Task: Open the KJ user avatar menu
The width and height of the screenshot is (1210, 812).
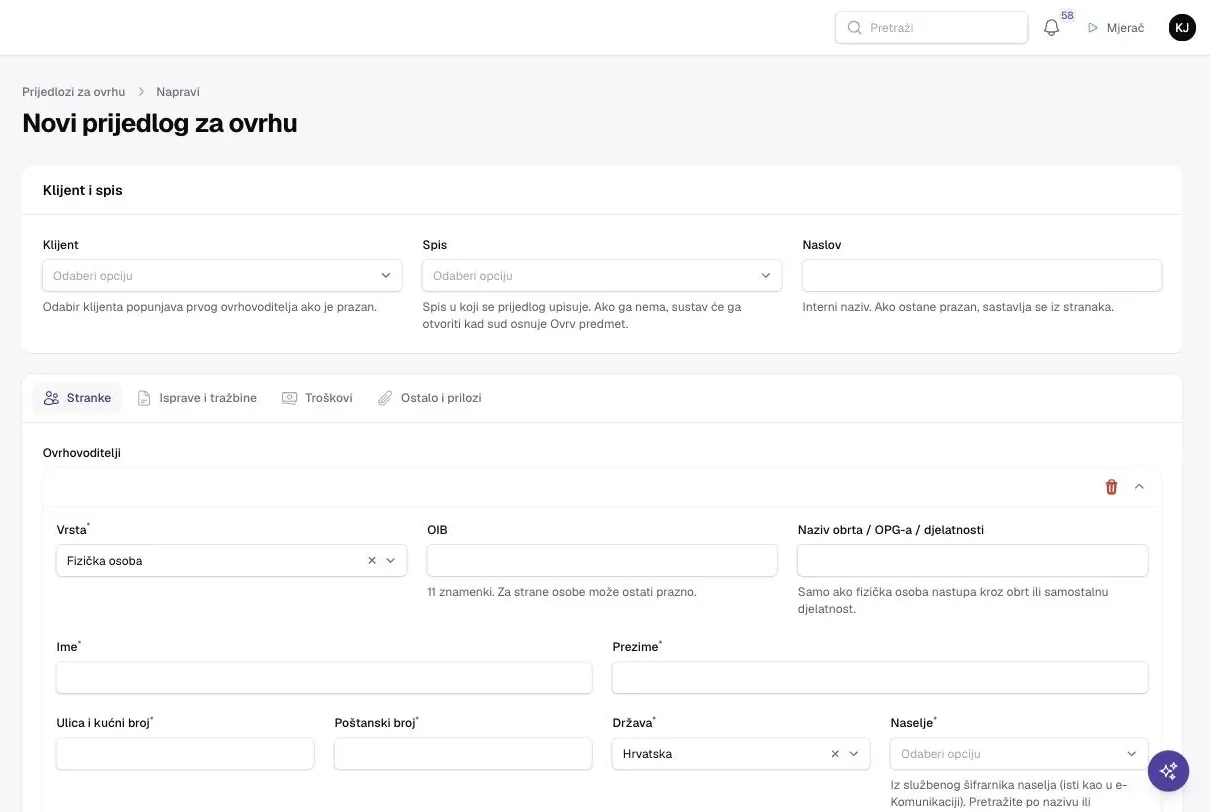Action: [x=1182, y=28]
